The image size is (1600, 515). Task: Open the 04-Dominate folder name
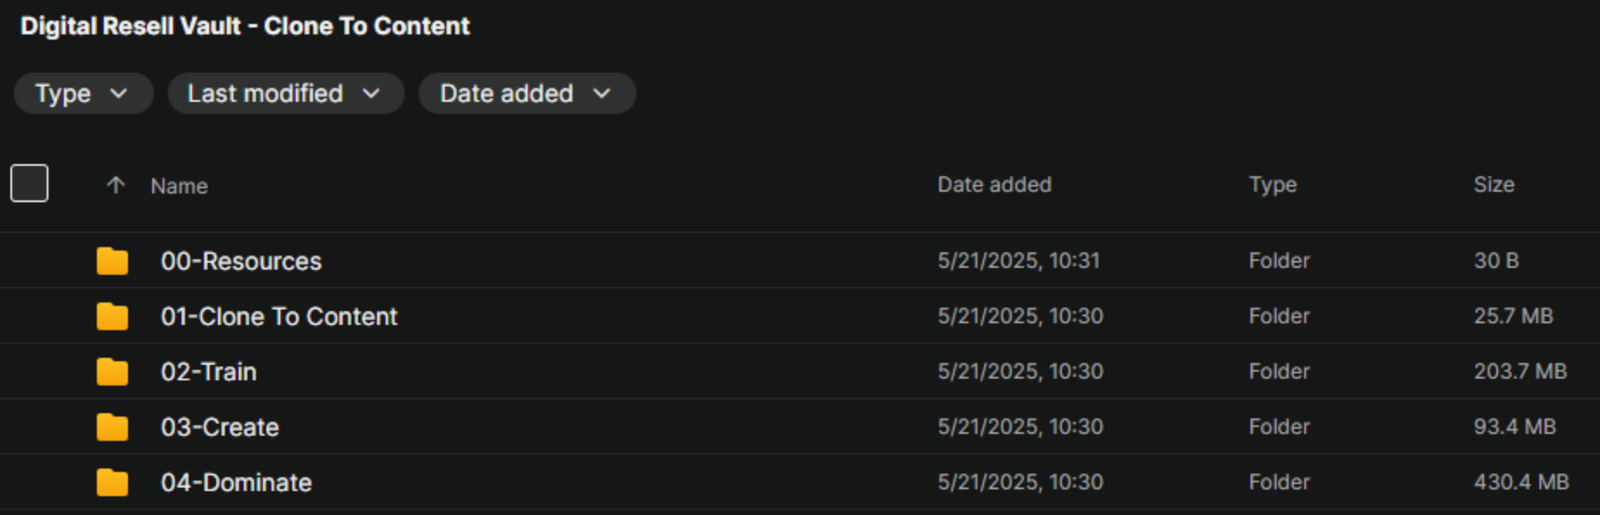pos(236,483)
